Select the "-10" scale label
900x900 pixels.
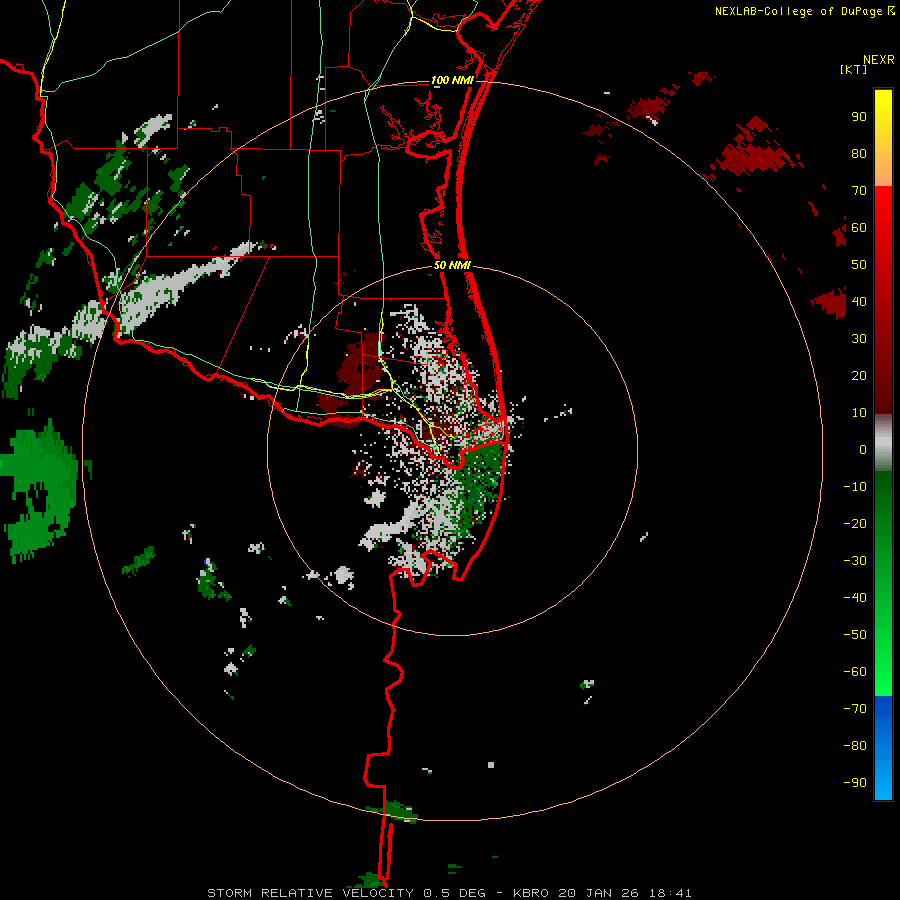(855, 487)
